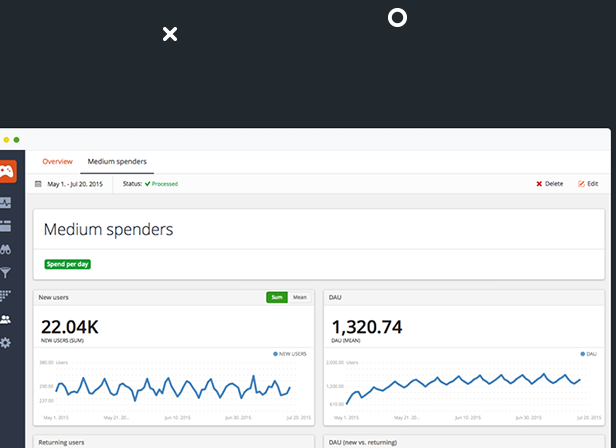Open the May 1 - Jul 20, 2015 date range
616x448 pixels.
coord(75,184)
